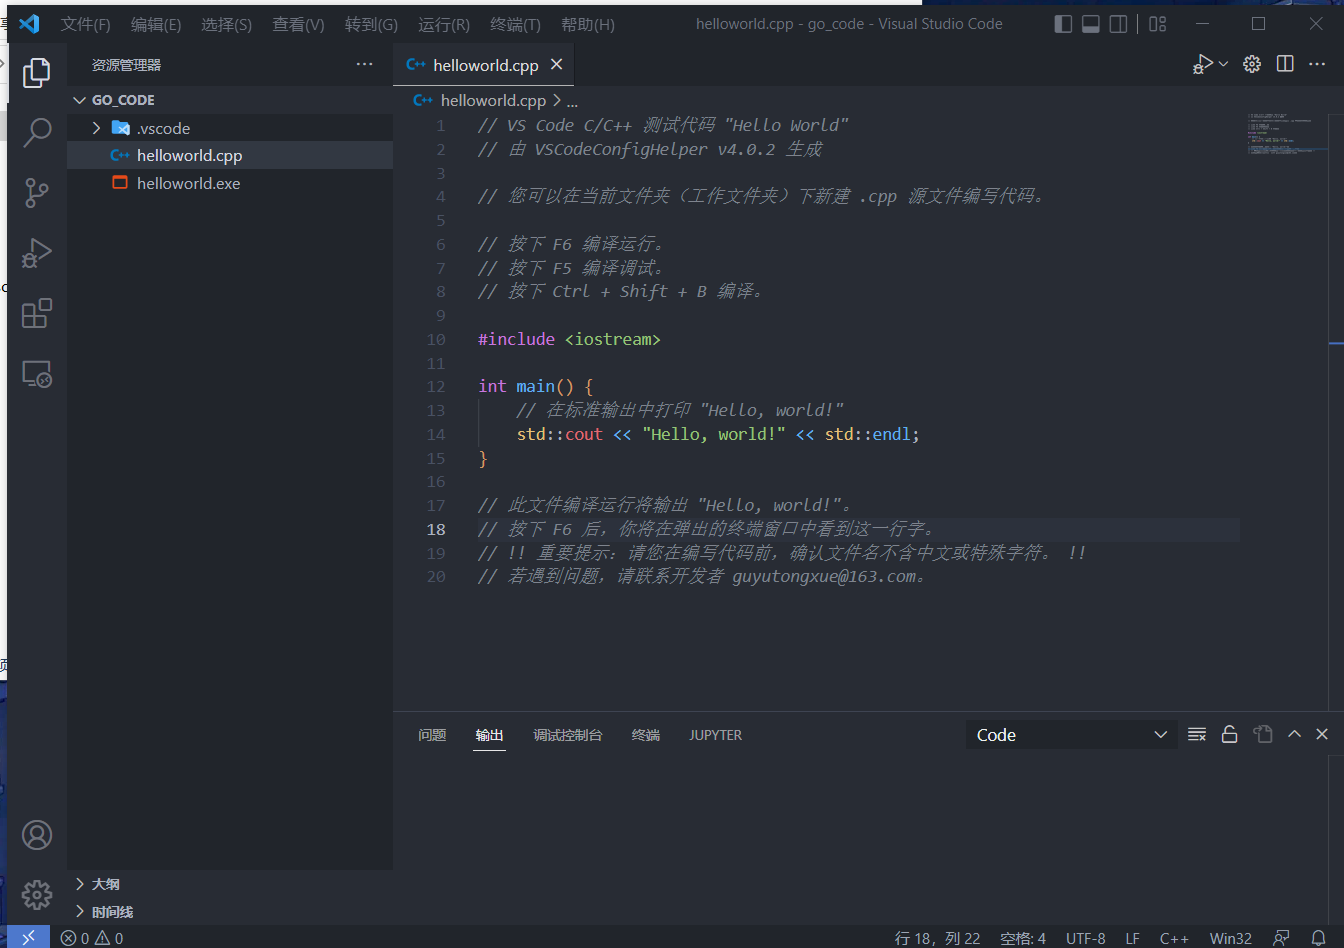Open the Source Control view

[x=37, y=192]
